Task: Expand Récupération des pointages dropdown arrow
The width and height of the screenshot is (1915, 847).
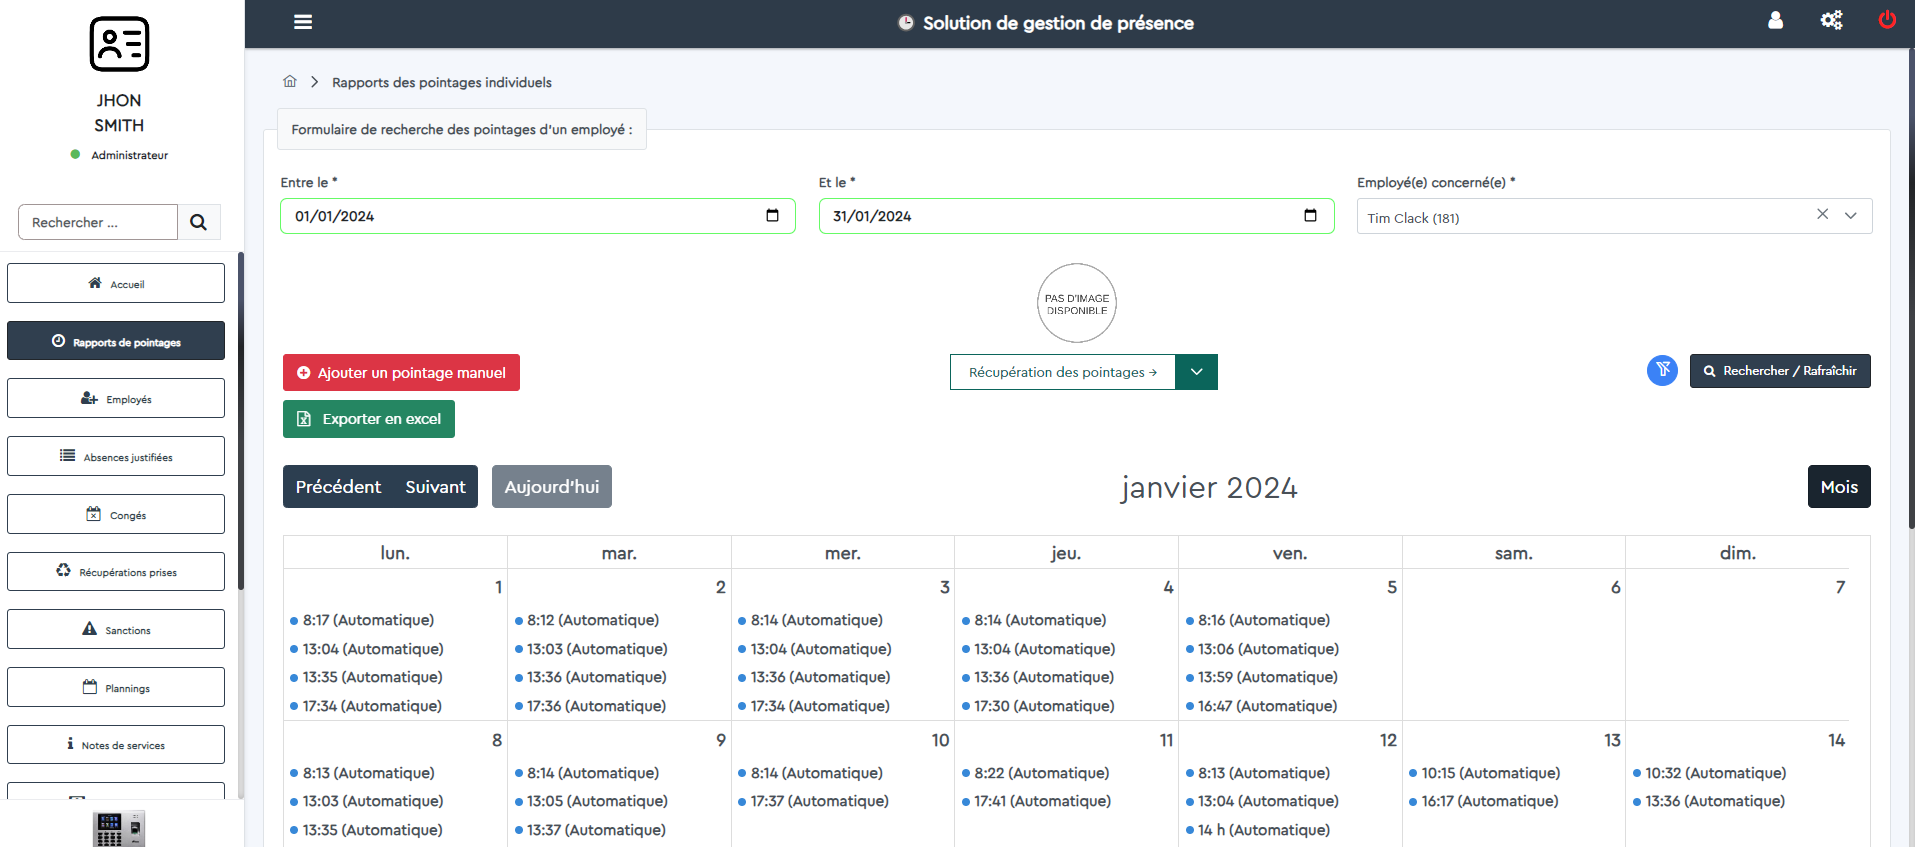Action: 1196,372
